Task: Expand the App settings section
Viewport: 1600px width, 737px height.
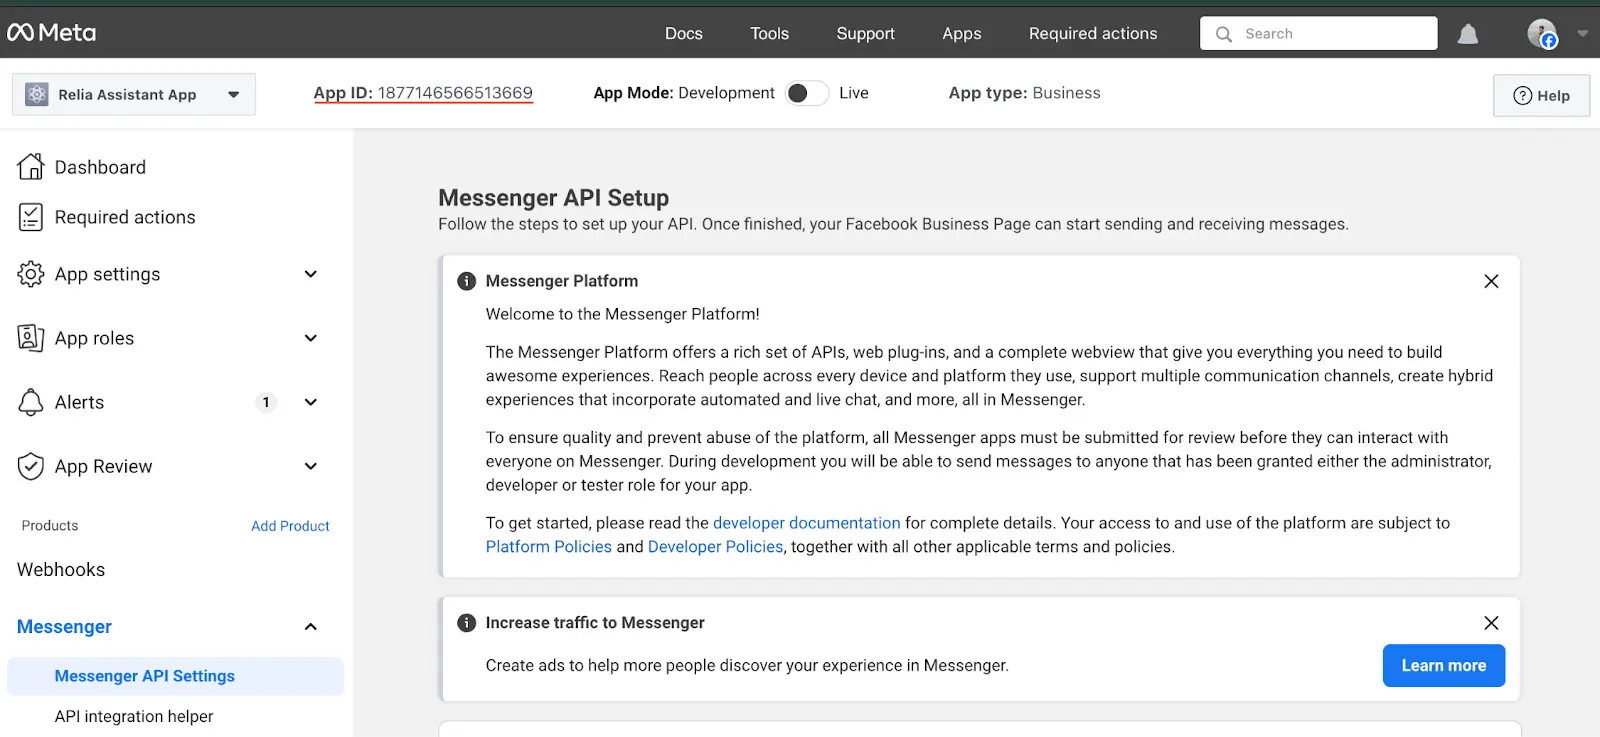Action: pos(311,274)
